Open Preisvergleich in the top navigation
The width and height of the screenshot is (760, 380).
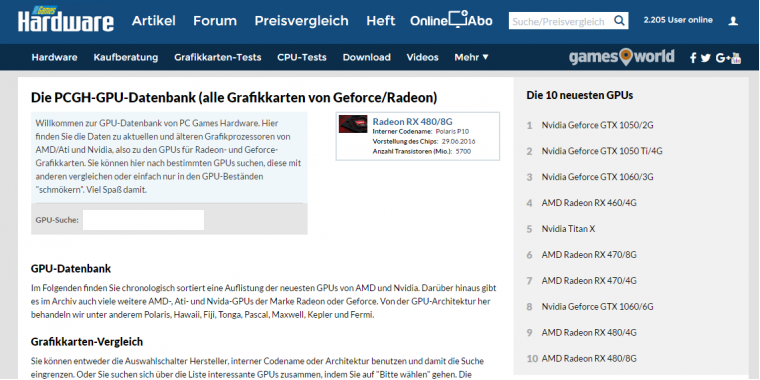click(301, 21)
